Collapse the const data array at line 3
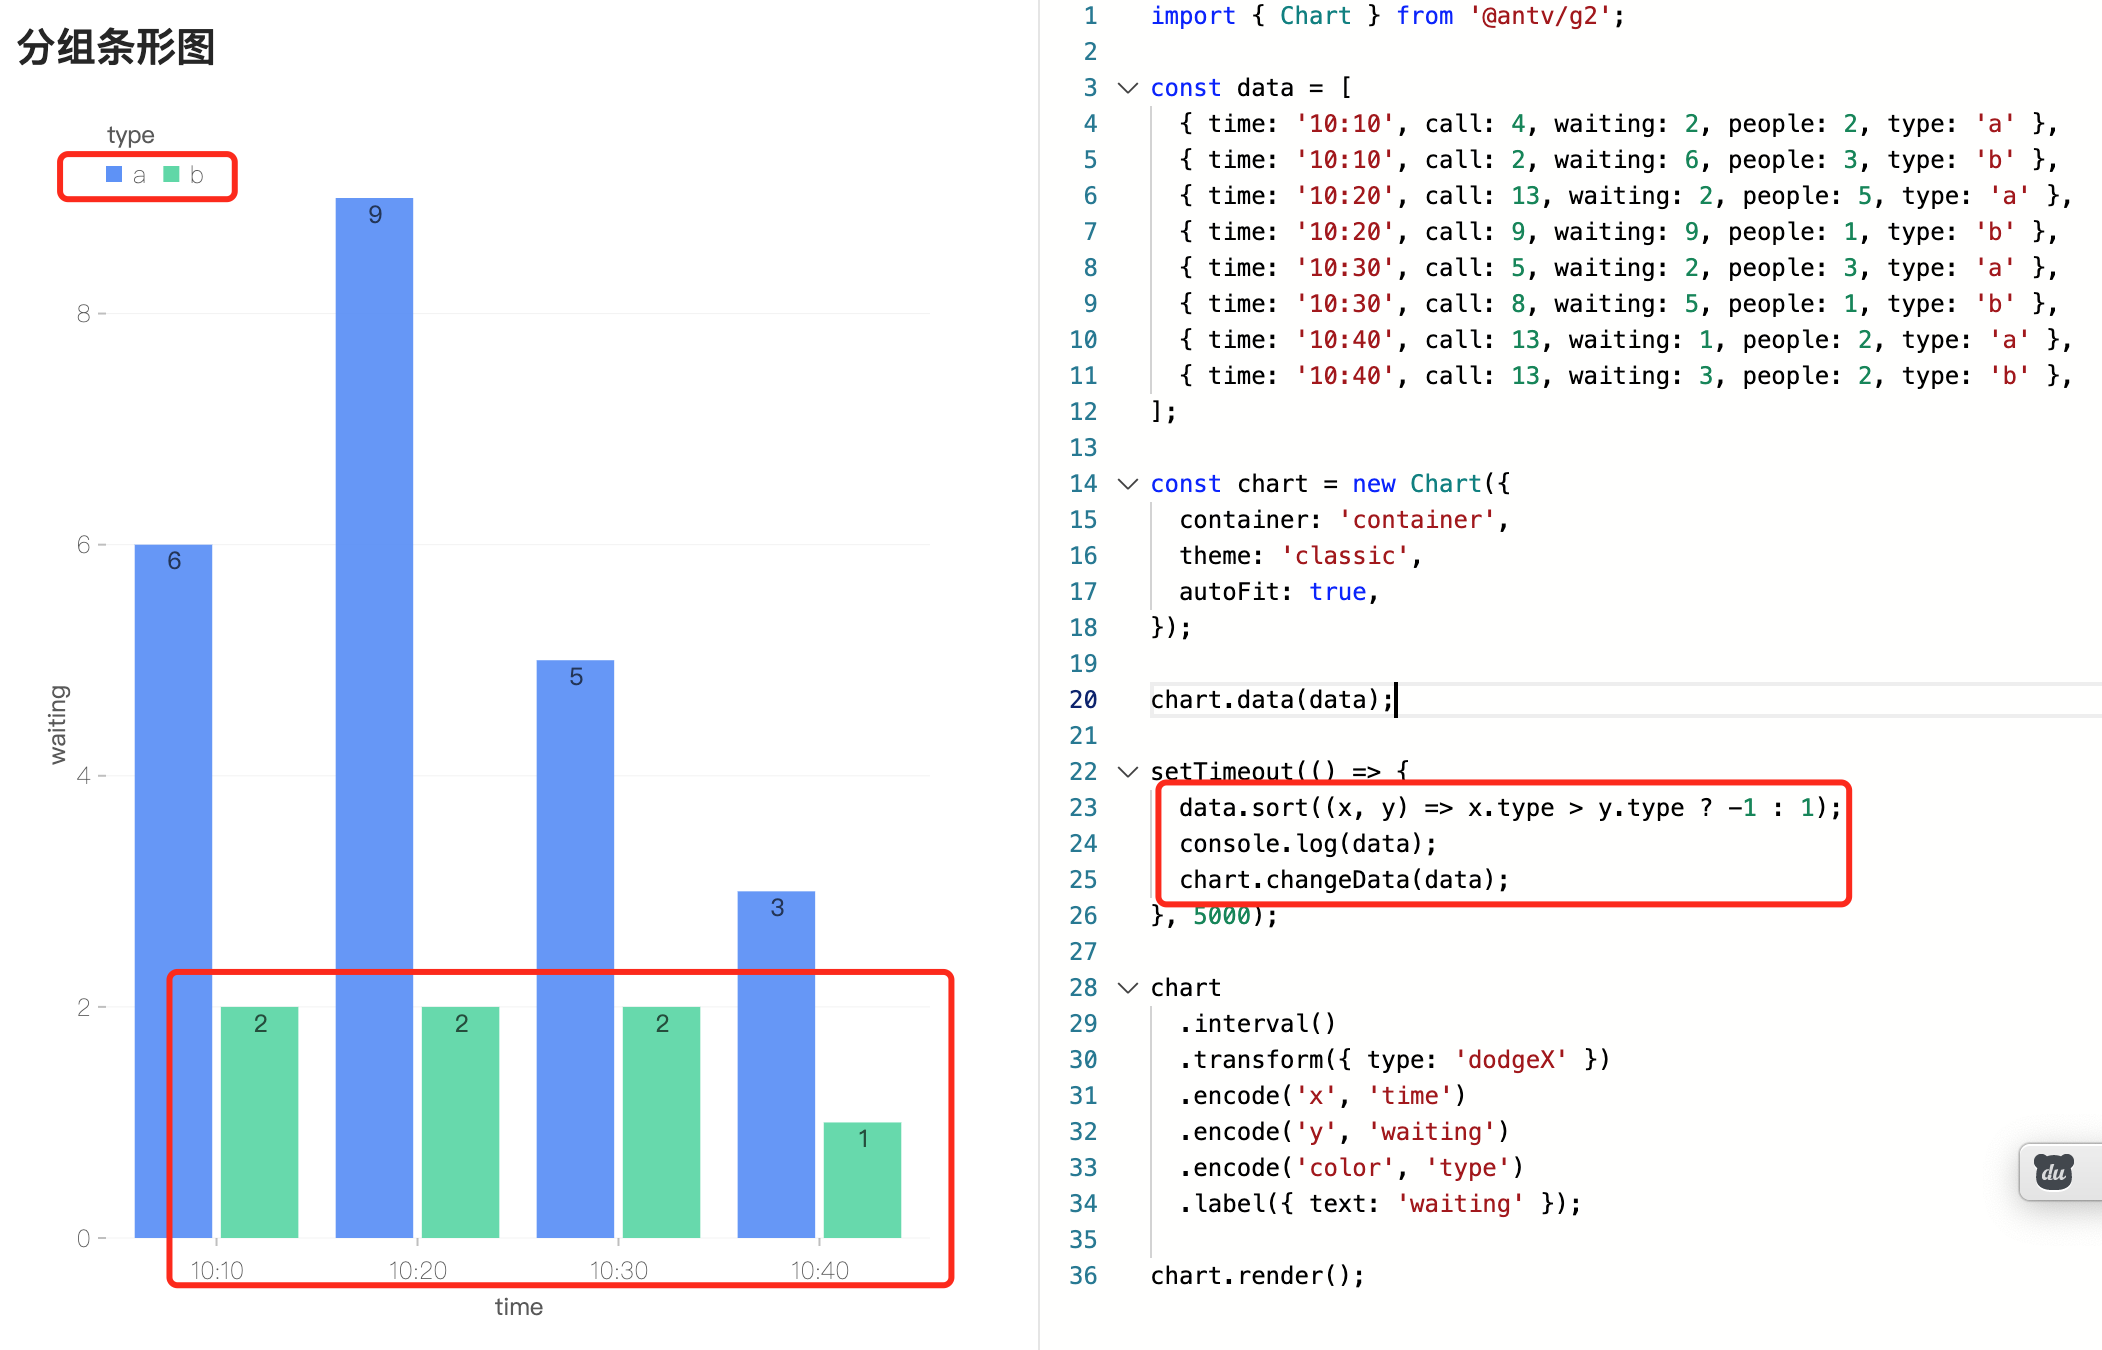The image size is (2102, 1350). [x=1127, y=88]
